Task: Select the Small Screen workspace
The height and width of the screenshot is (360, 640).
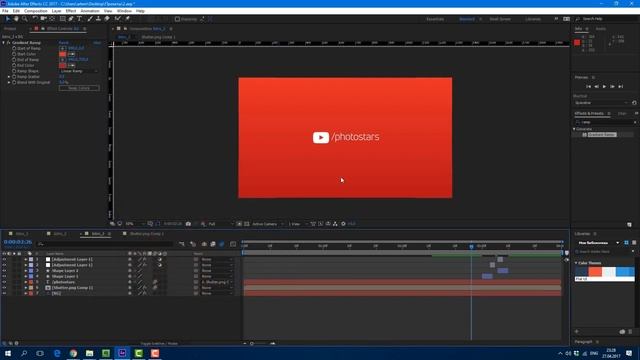Action: (500, 19)
